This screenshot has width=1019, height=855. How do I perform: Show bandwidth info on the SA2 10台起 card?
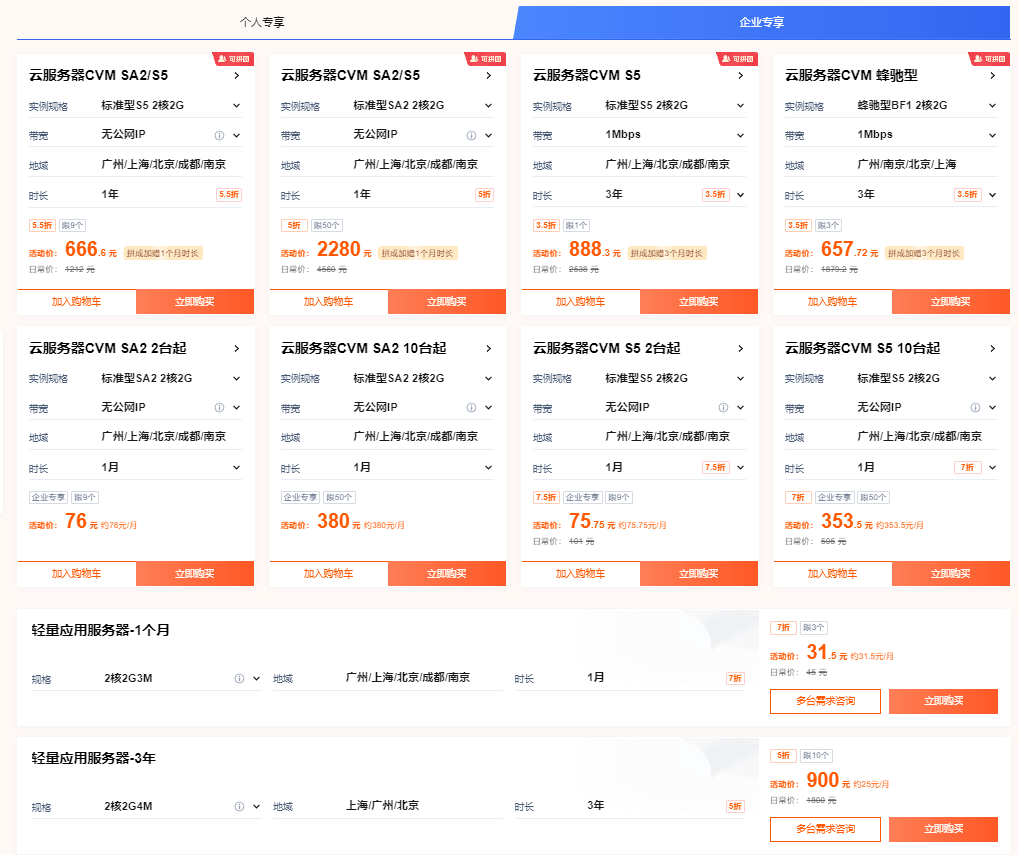coord(471,407)
